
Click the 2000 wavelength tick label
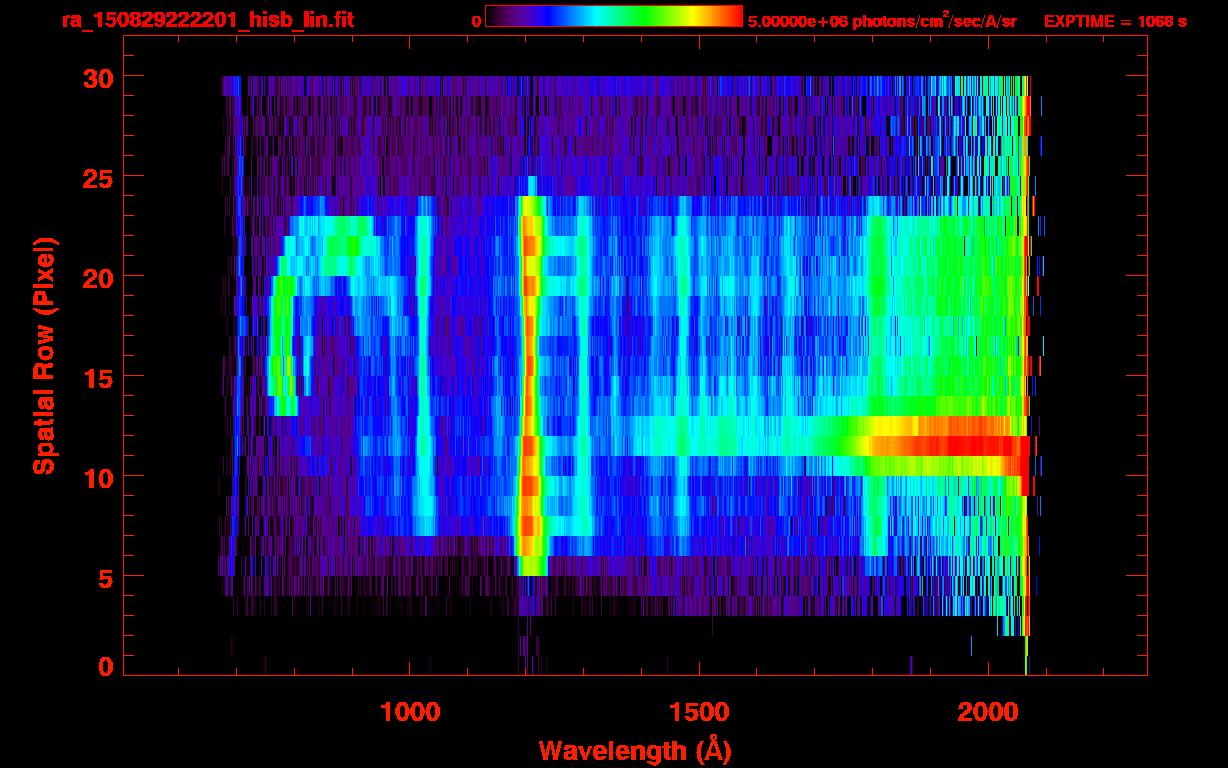pos(987,712)
